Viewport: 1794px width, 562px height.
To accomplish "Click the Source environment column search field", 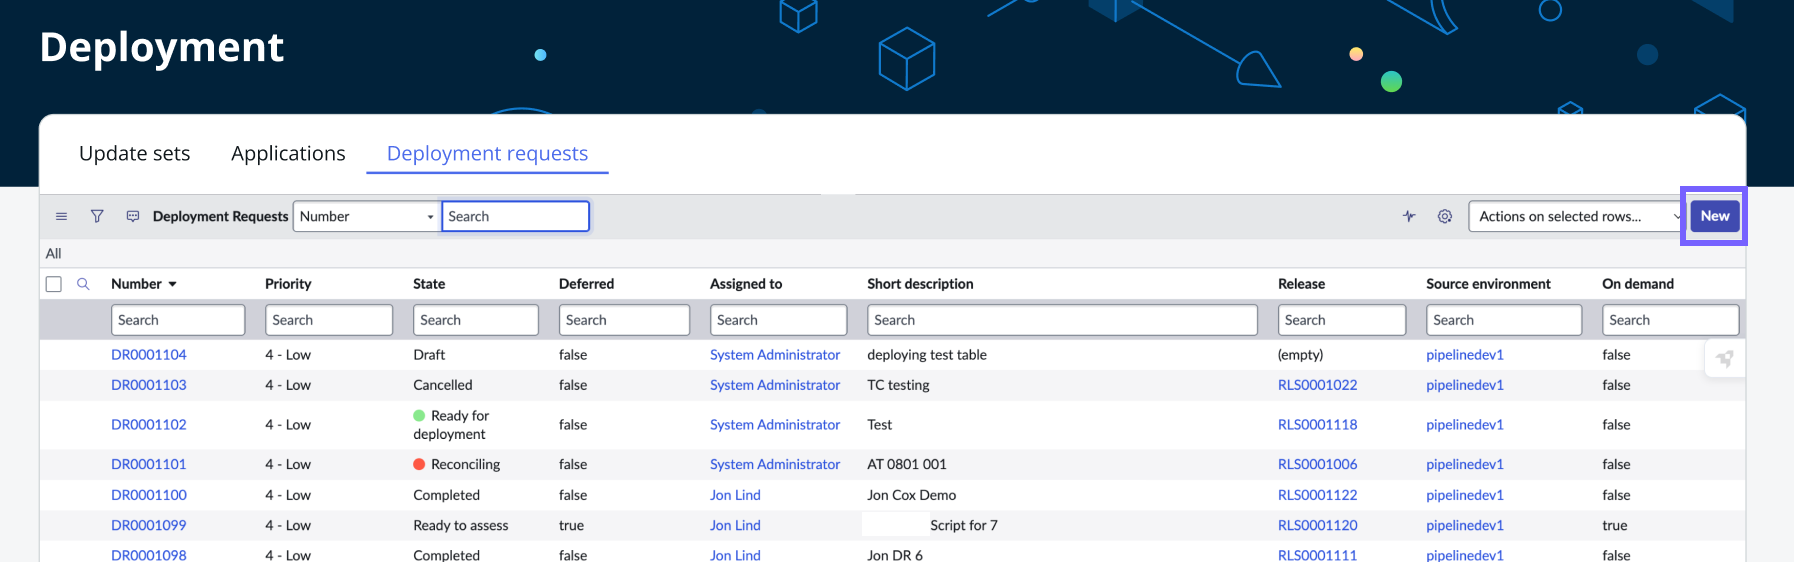I will coord(1504,320).
